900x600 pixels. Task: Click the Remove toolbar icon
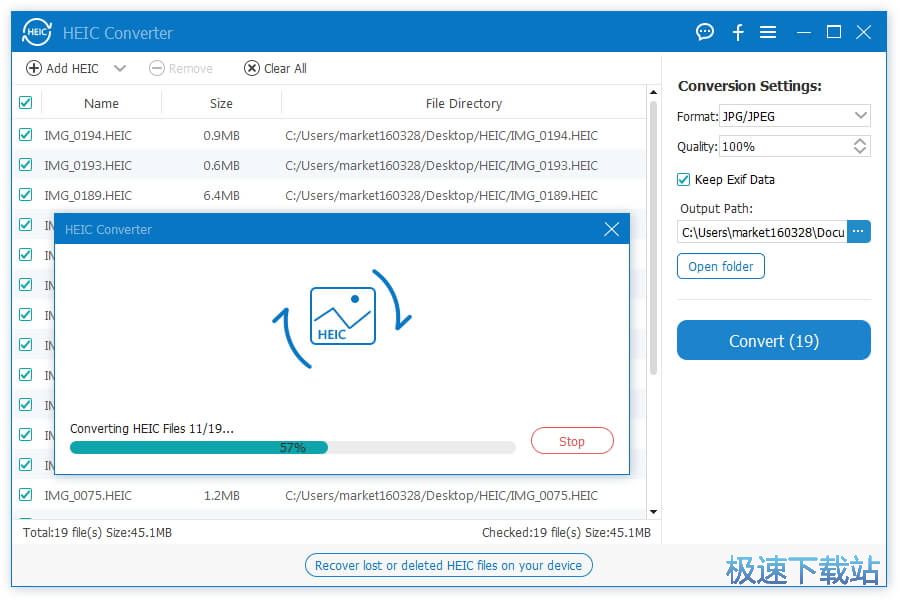pos(156,68)
